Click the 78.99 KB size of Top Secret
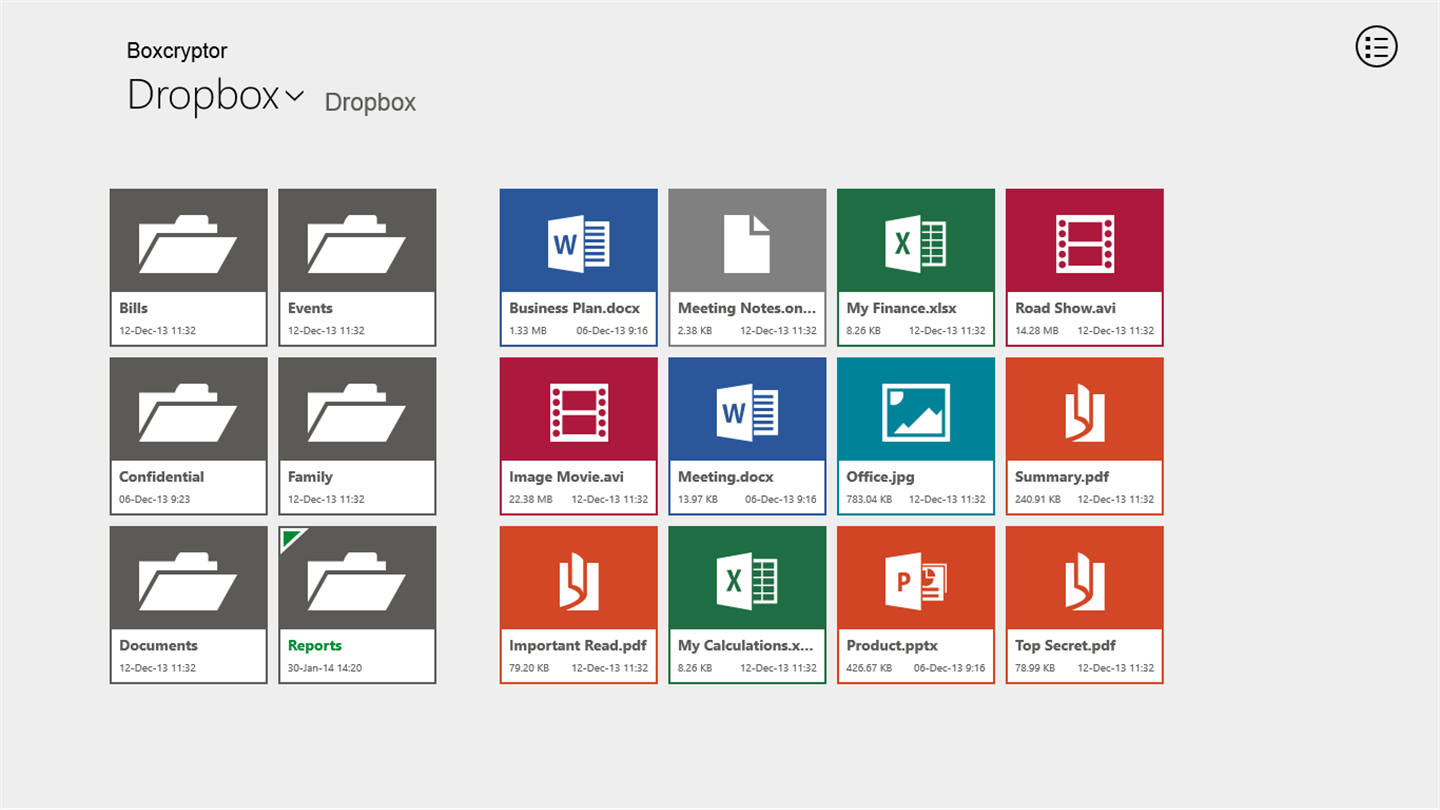 click(x=1035, y=669)
